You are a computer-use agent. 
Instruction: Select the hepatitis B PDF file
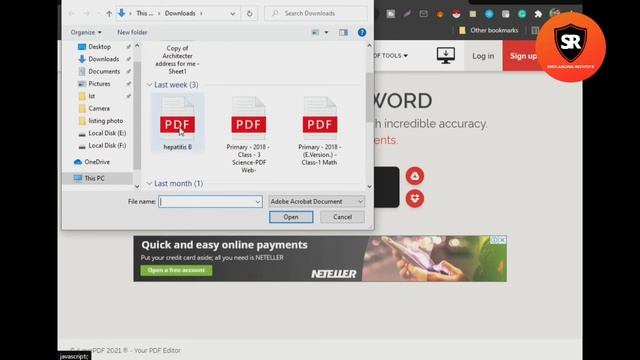tap(178, 123)
